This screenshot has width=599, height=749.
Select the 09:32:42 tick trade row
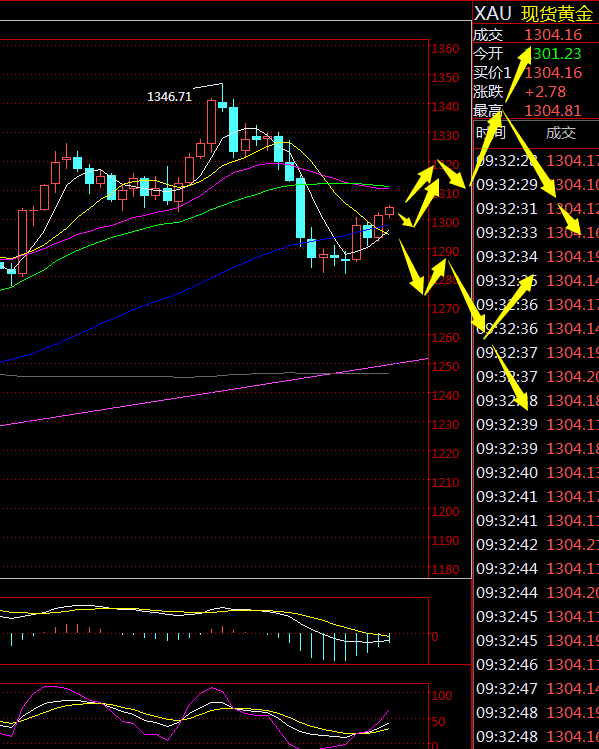click(537, 545)
